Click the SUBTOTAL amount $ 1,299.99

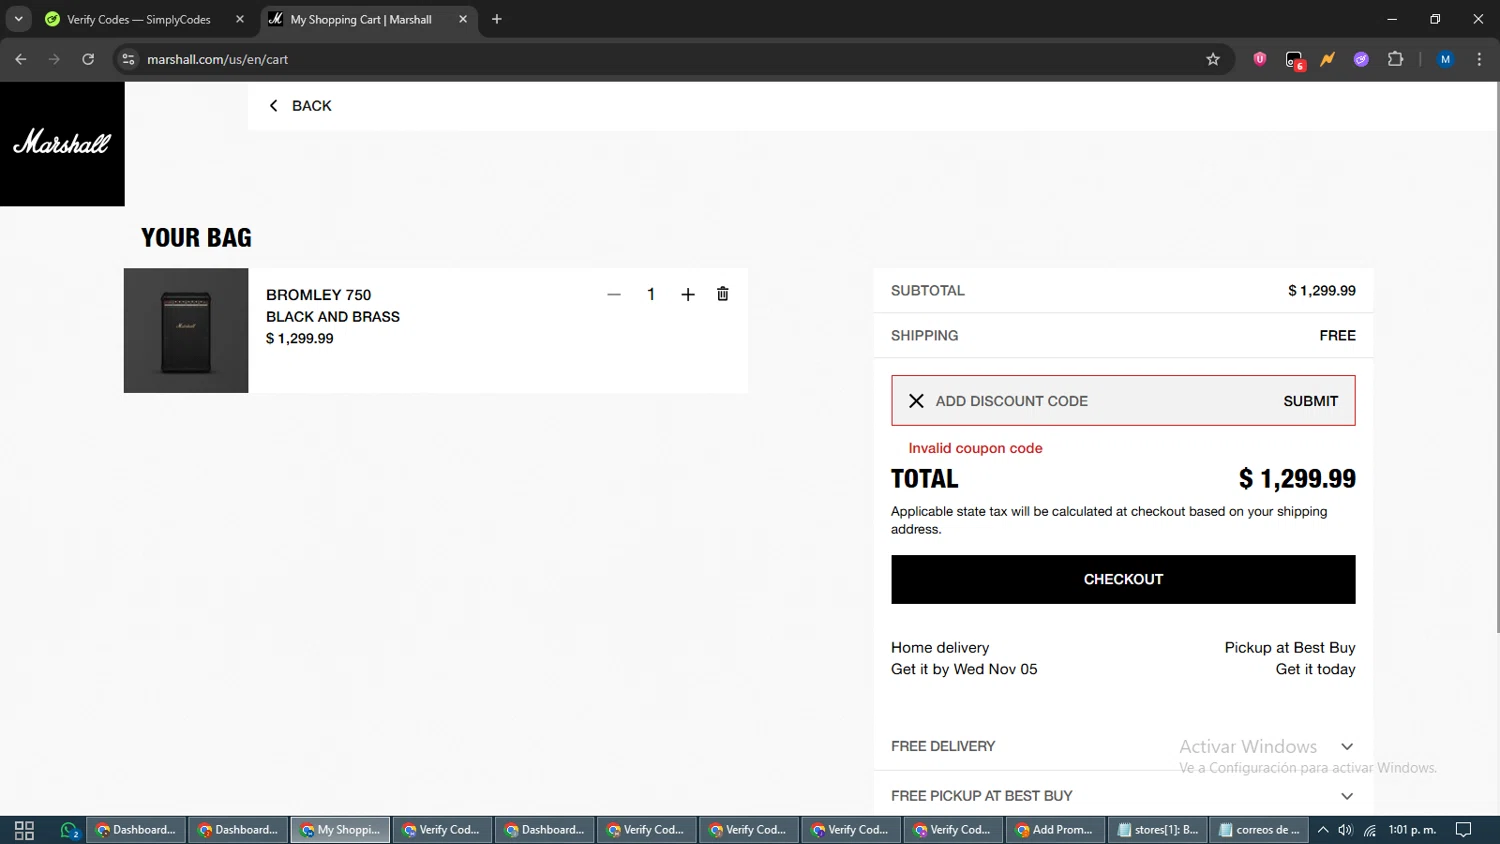(x=1321, y=291)
